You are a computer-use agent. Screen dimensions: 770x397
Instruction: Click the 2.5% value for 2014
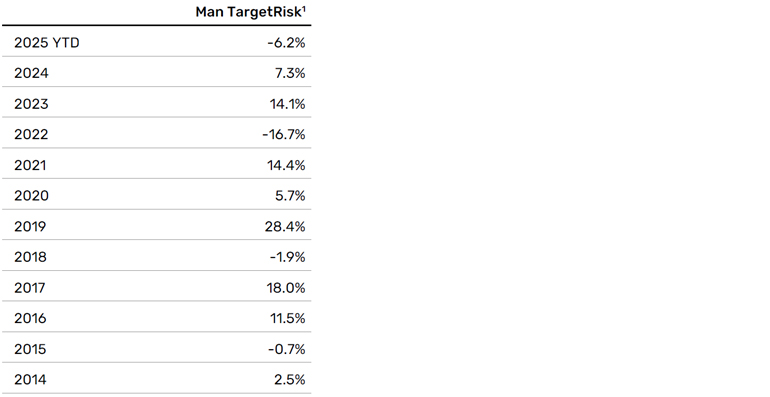290,380
